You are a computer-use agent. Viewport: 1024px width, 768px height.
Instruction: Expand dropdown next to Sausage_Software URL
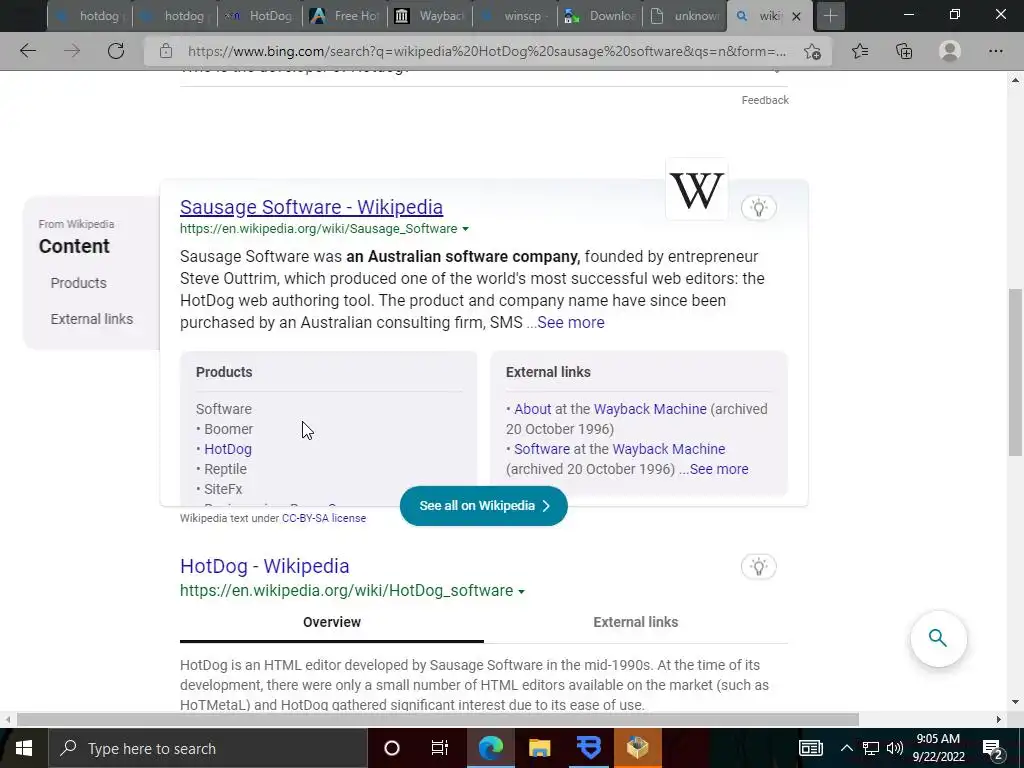pos(465,229)
